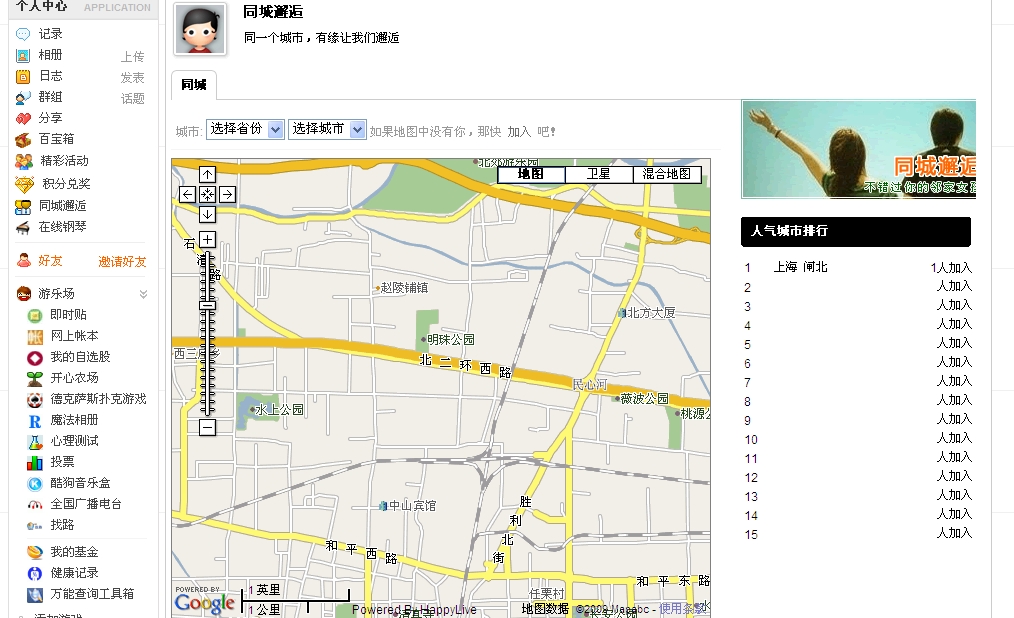Open the 分享 heart icon
This screenshot has height=618, width=1014.
point(23,119)
